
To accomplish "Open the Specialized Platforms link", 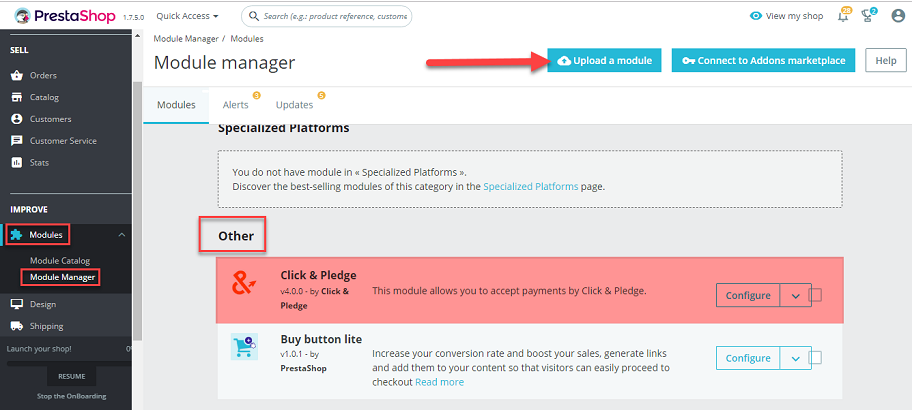I will 530,187.
